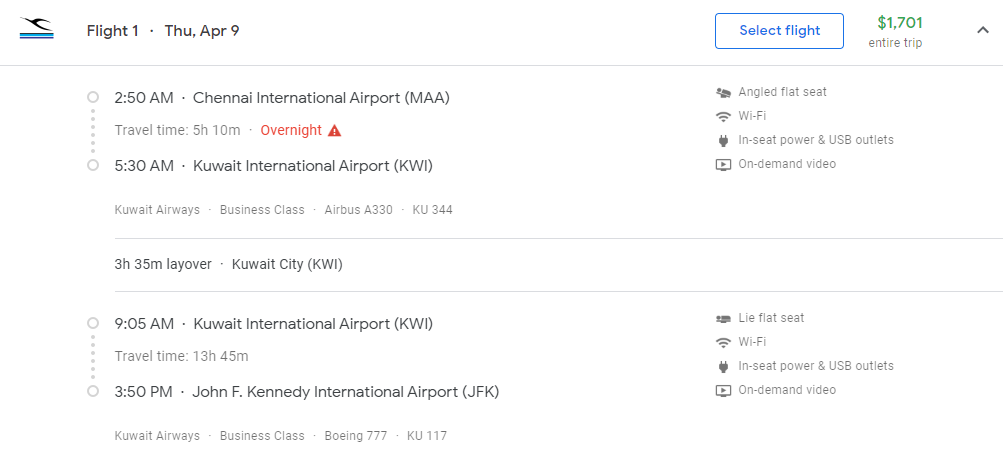Click the Kuwait Airways logo icon
The width and height of the screenshot is (1003, 452).
point(37,29)
